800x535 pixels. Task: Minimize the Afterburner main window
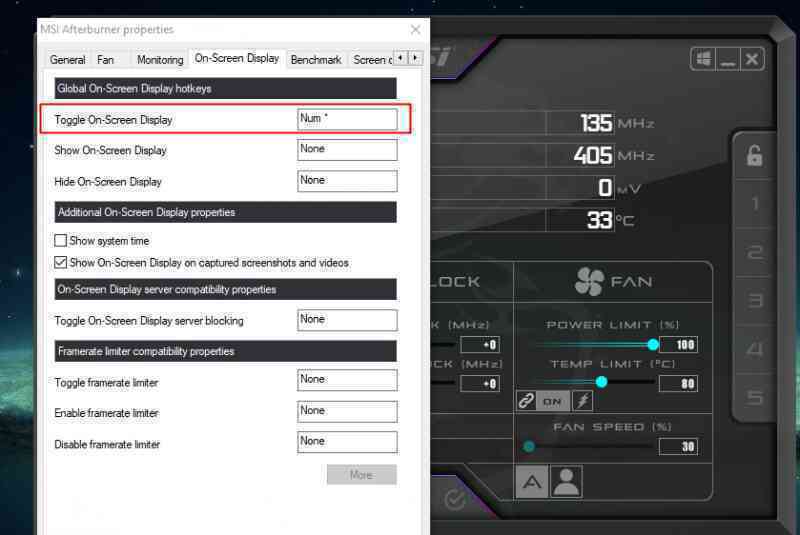point(728,59)
